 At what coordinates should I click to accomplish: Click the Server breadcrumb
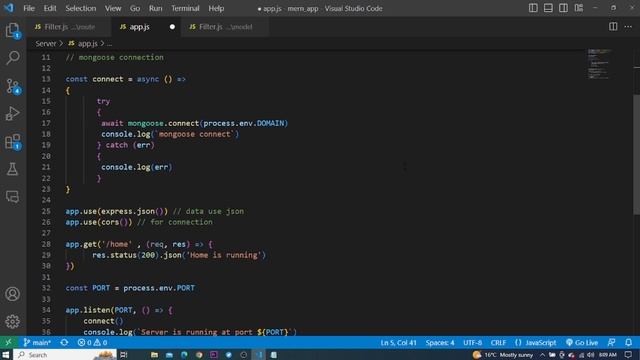tap(46, 43)
